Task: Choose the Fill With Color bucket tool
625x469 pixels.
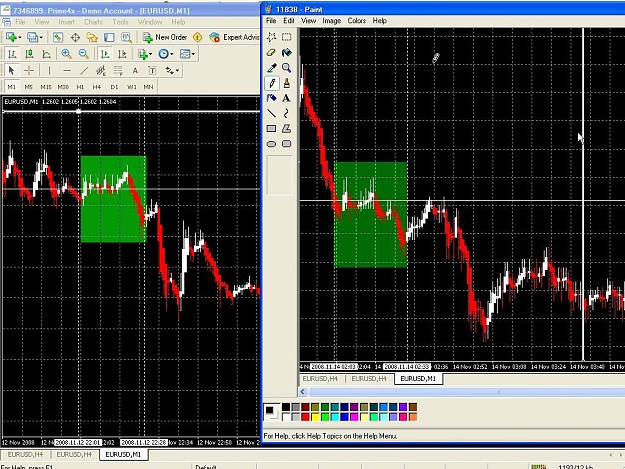Action: coord(287,52)
